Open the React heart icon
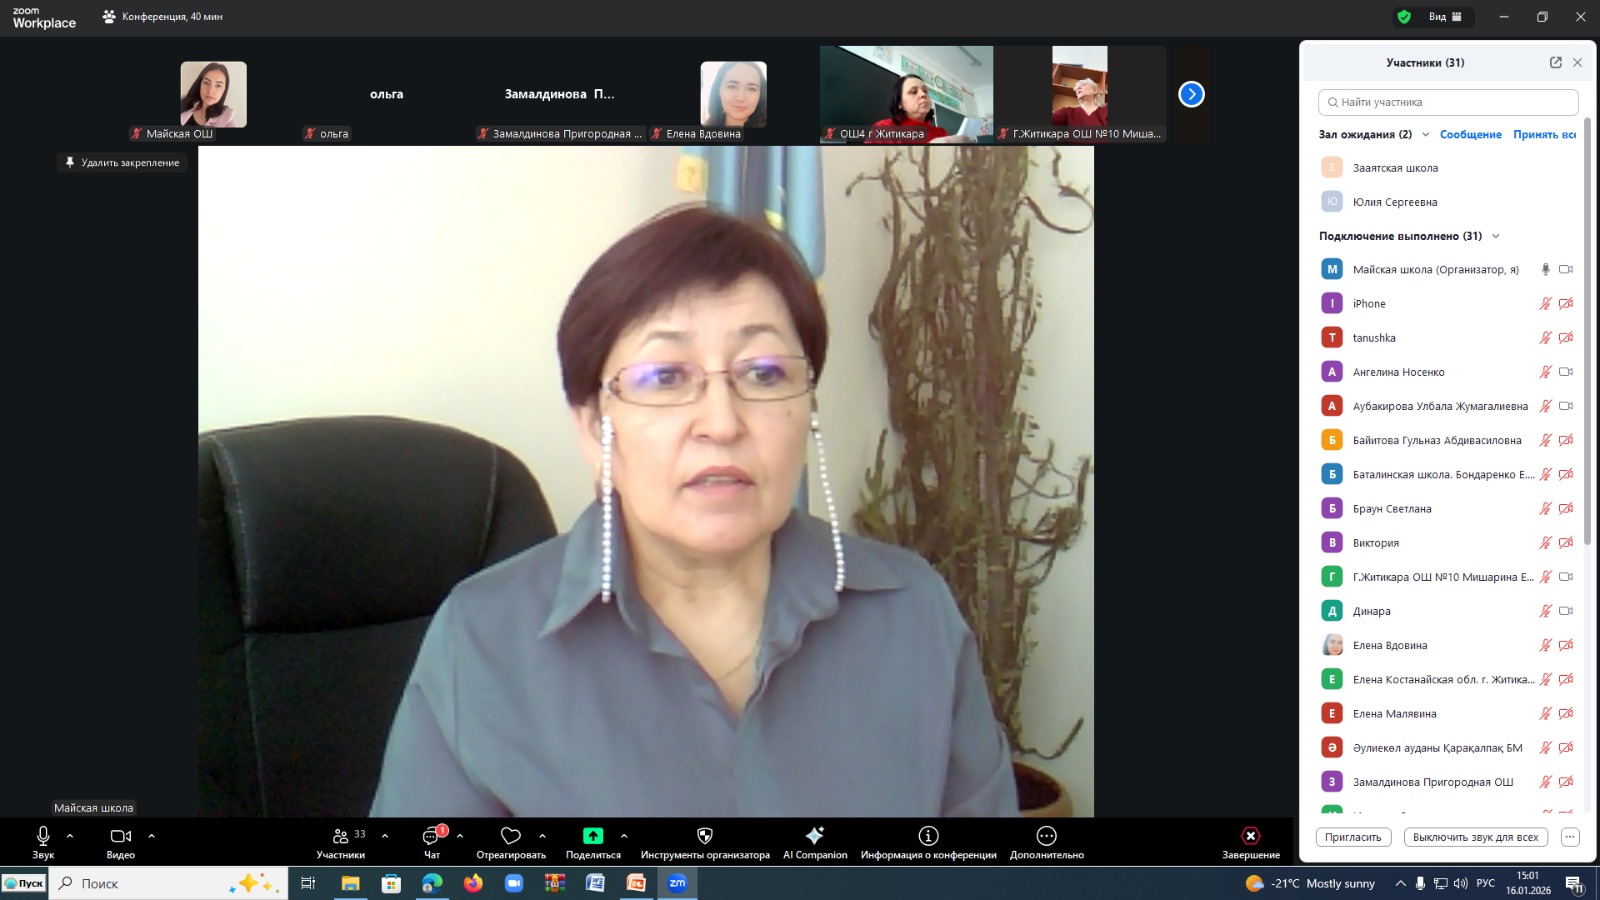 coord(511,836)
